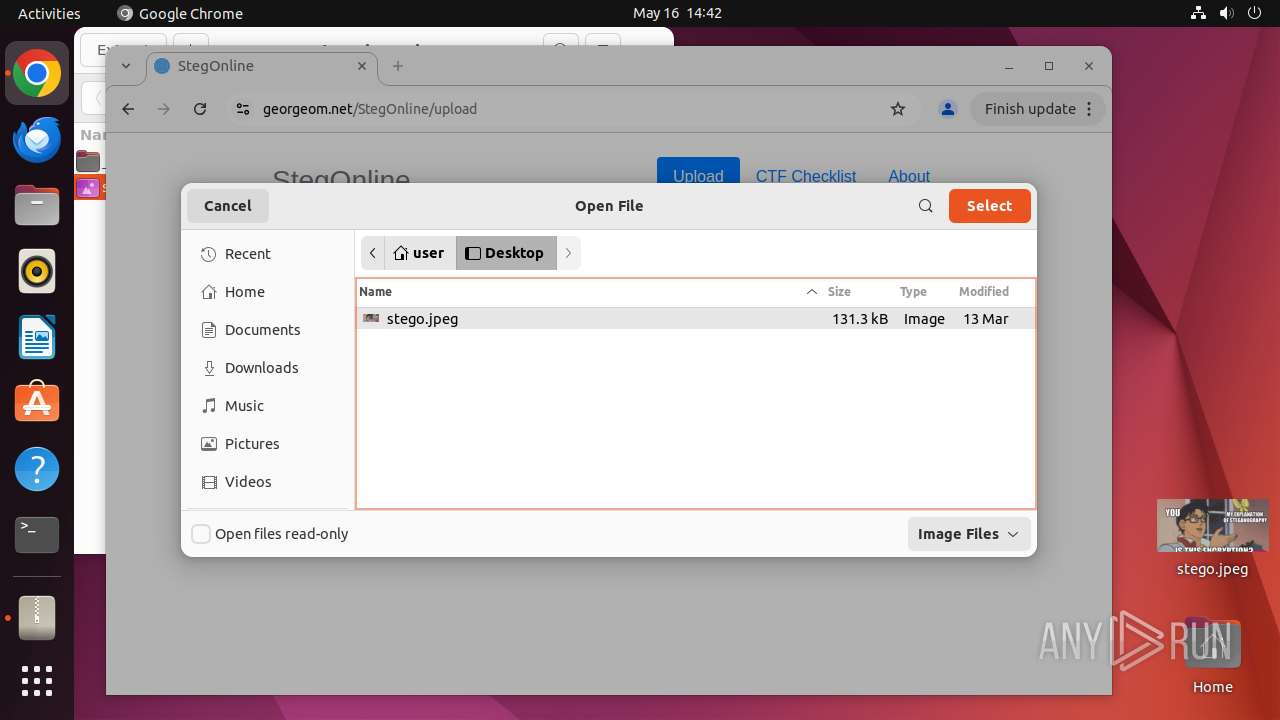This screenshot has height=720, width=1280.
Task: Open Music in the sidebar
Action: [x=268, y=406]
